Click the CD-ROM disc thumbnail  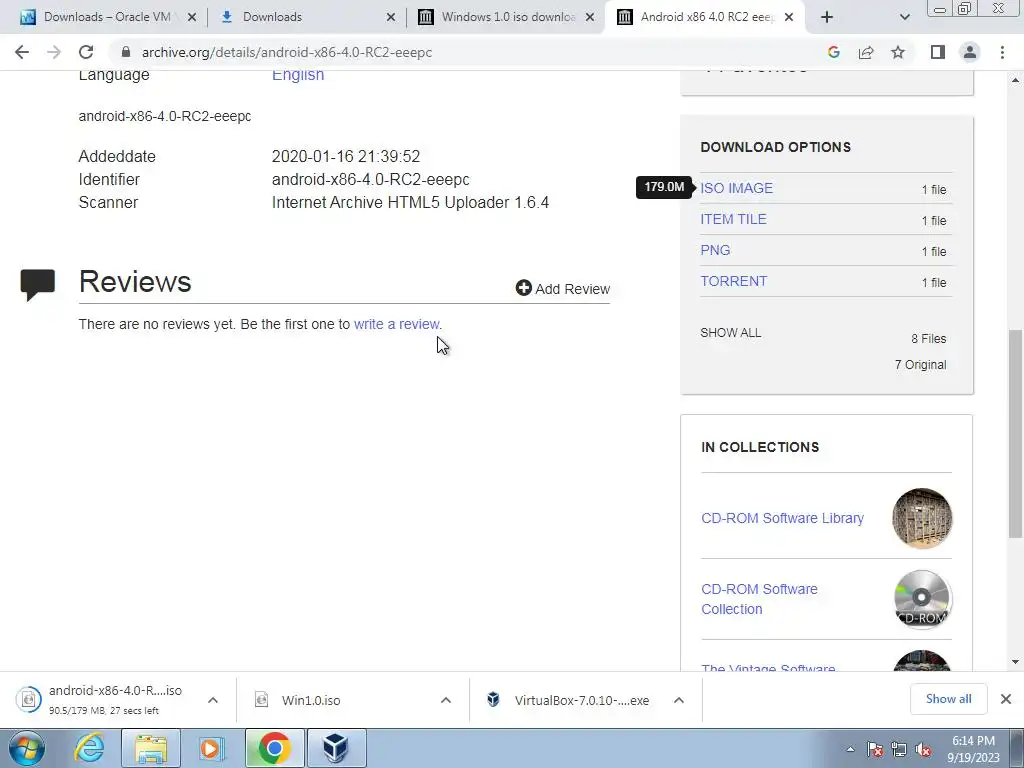coord(921,599)
